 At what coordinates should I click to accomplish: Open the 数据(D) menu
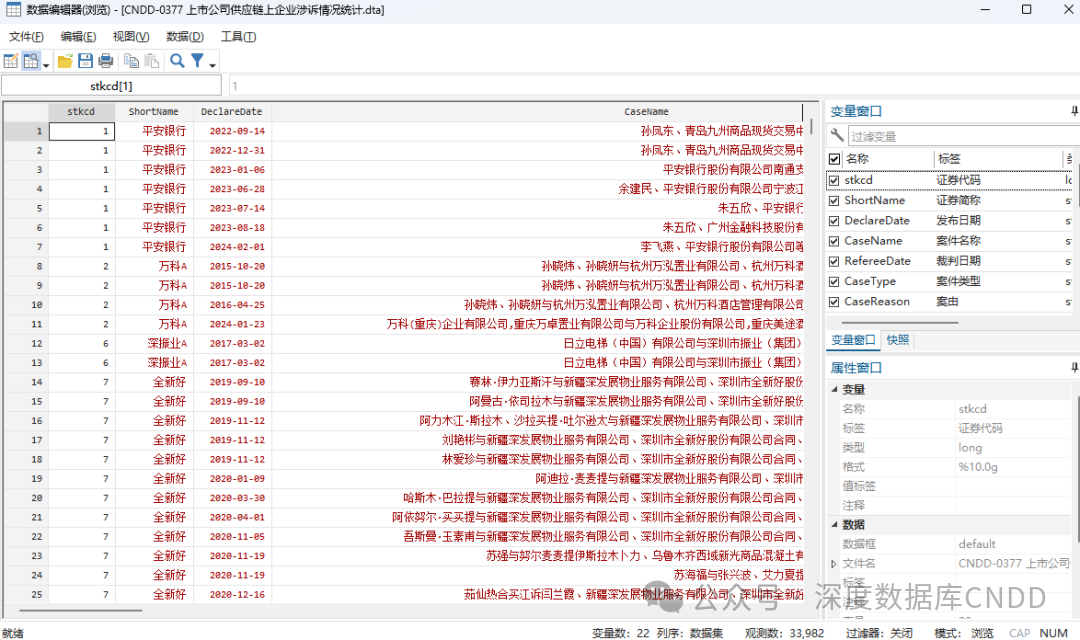(184, 37)
